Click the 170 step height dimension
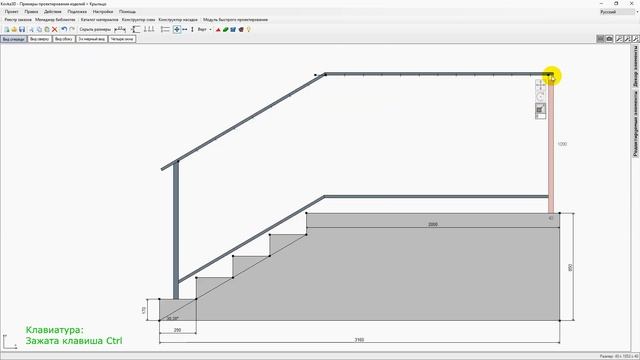Image resolution: width=640 pixels, height=360 pixels. (144, 310)
